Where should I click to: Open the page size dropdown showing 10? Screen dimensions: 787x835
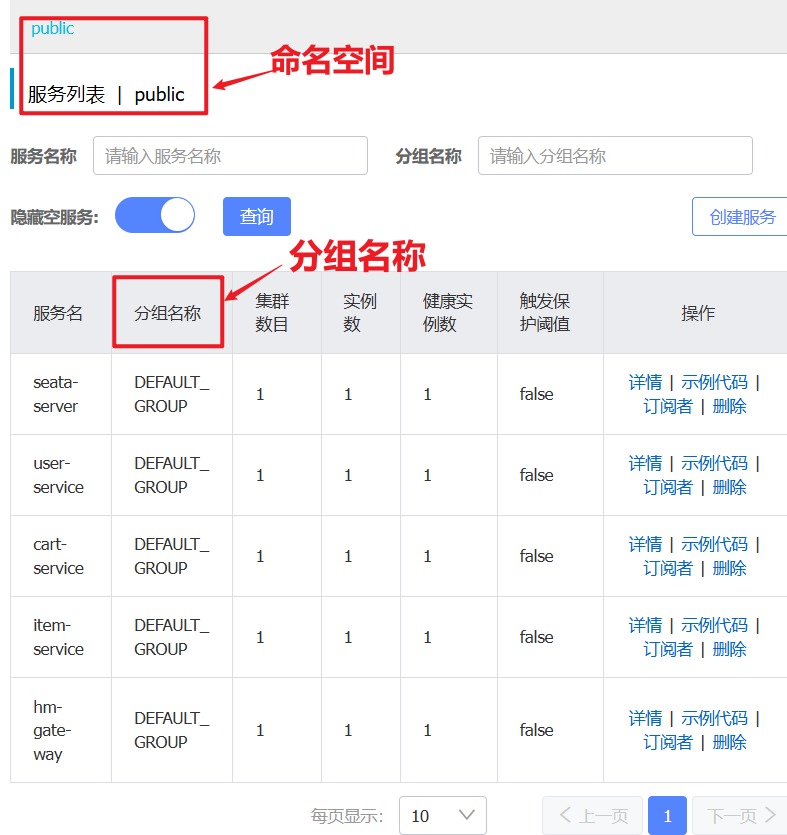[442, 815]
